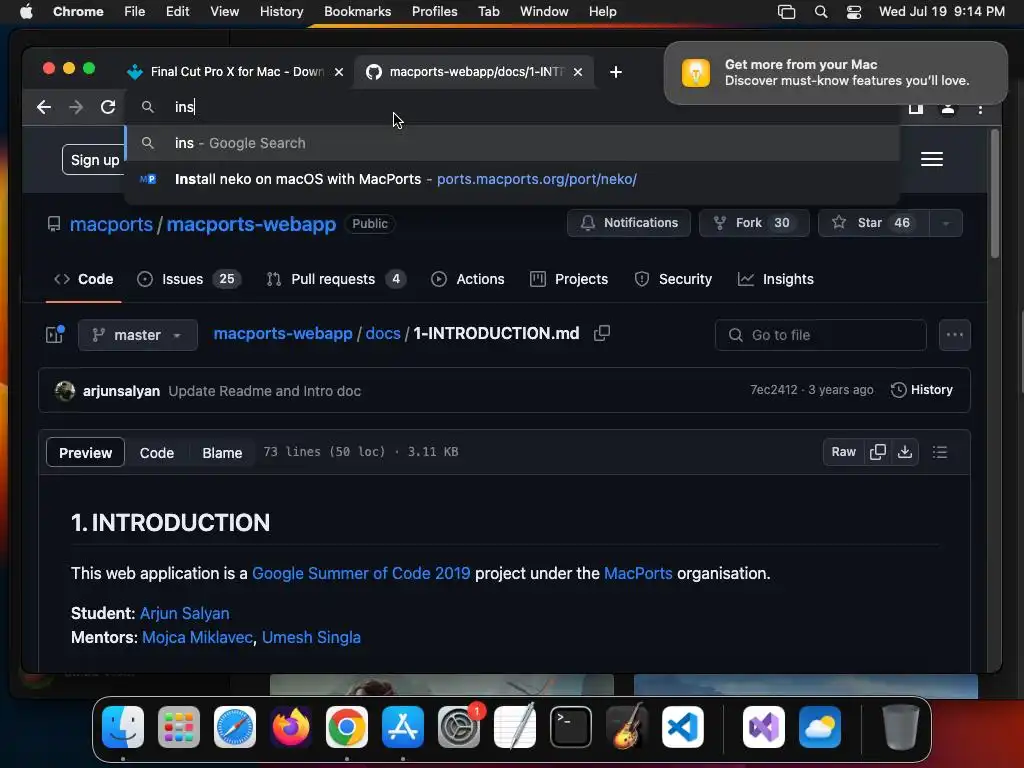Open Terminal from the dock
Screen dimensions: 1024x768
click(571, 727)
